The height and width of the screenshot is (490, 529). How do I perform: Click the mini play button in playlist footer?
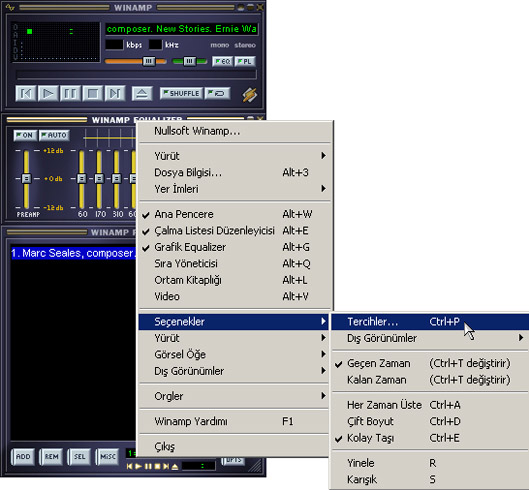click(x=139, y=466)
